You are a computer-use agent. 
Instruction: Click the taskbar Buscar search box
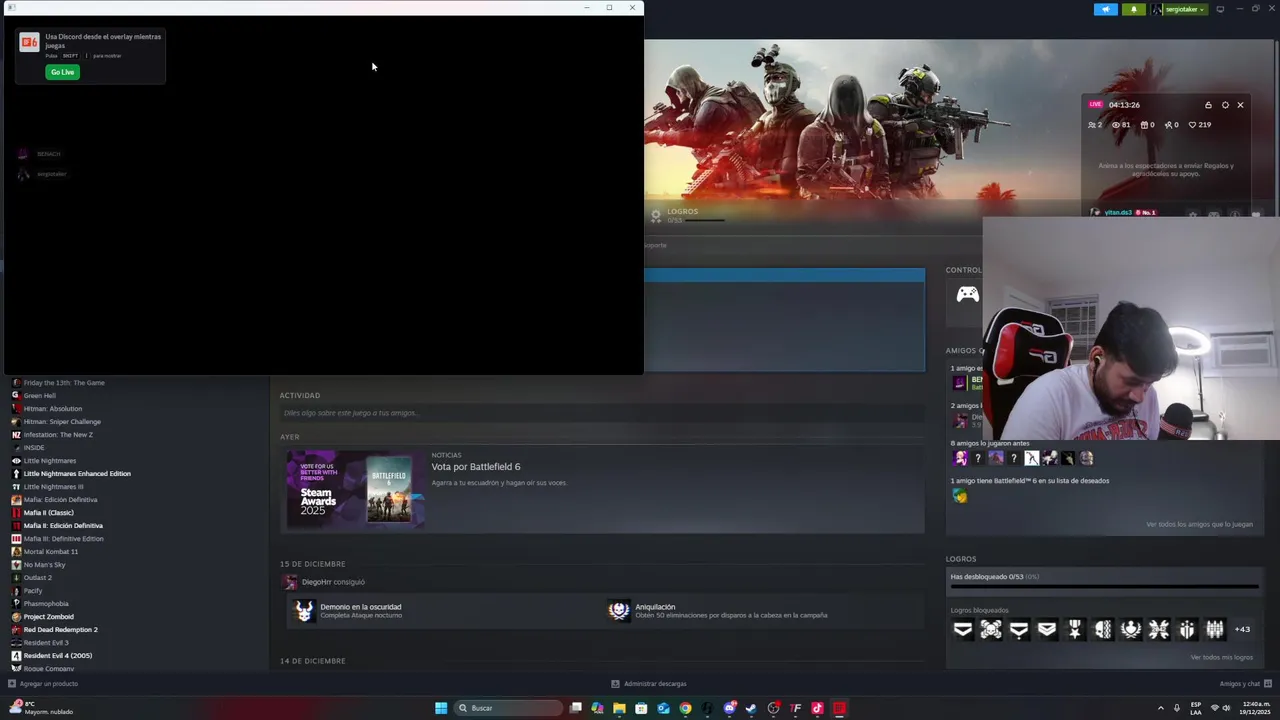pyautogui.click(x=508, y=708)
